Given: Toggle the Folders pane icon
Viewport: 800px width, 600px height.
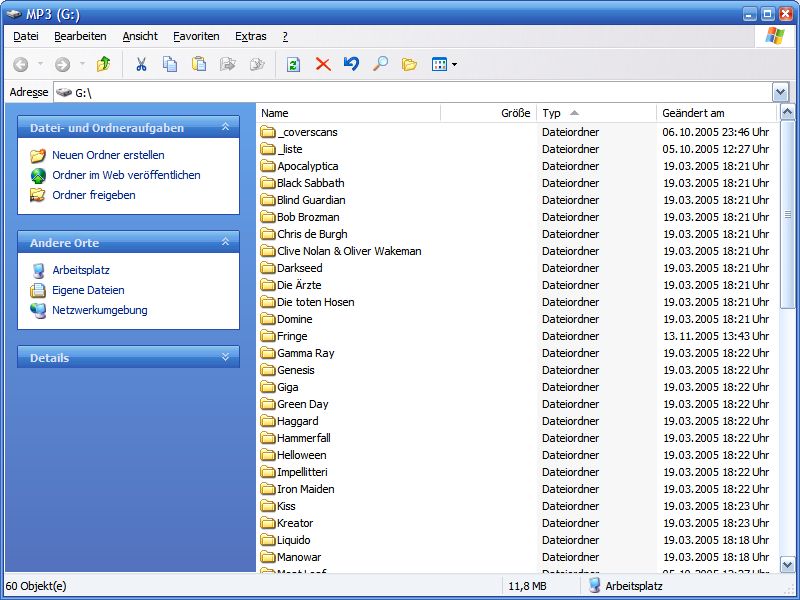Looking at the screenshot, I should 409,64.
